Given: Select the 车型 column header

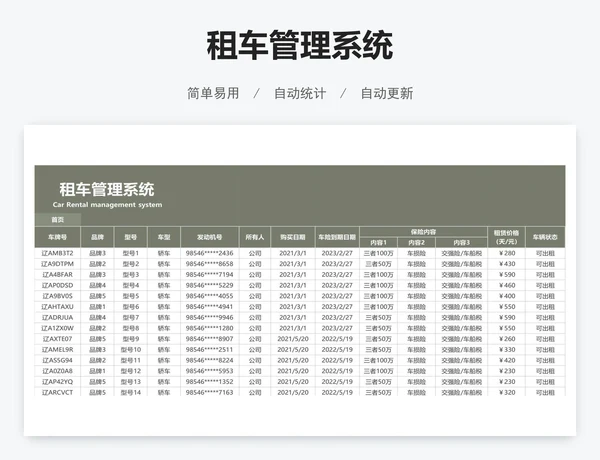Looking at the screenshot, I should [x=164, y=237].
